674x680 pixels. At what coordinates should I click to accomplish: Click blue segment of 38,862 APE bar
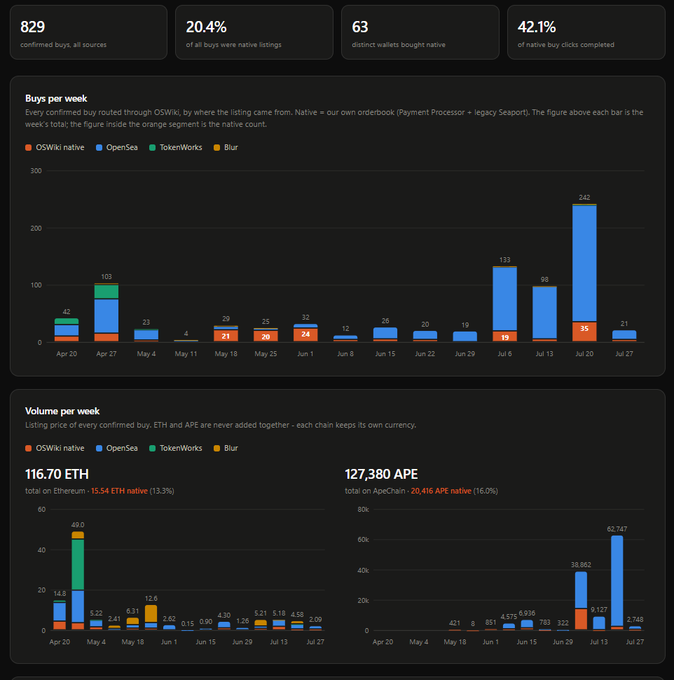(581, 590)
